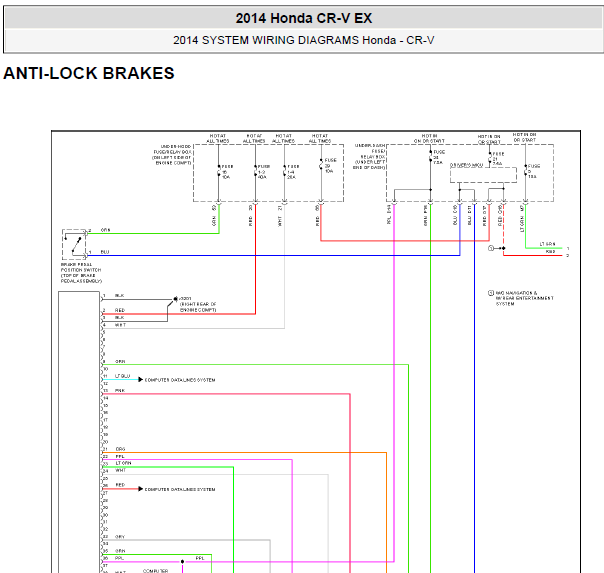Image resolution: width=604 pixels, height=573 pixels.
Task: Click the 'RED' label at pin 2
Action: click(120, 310)
